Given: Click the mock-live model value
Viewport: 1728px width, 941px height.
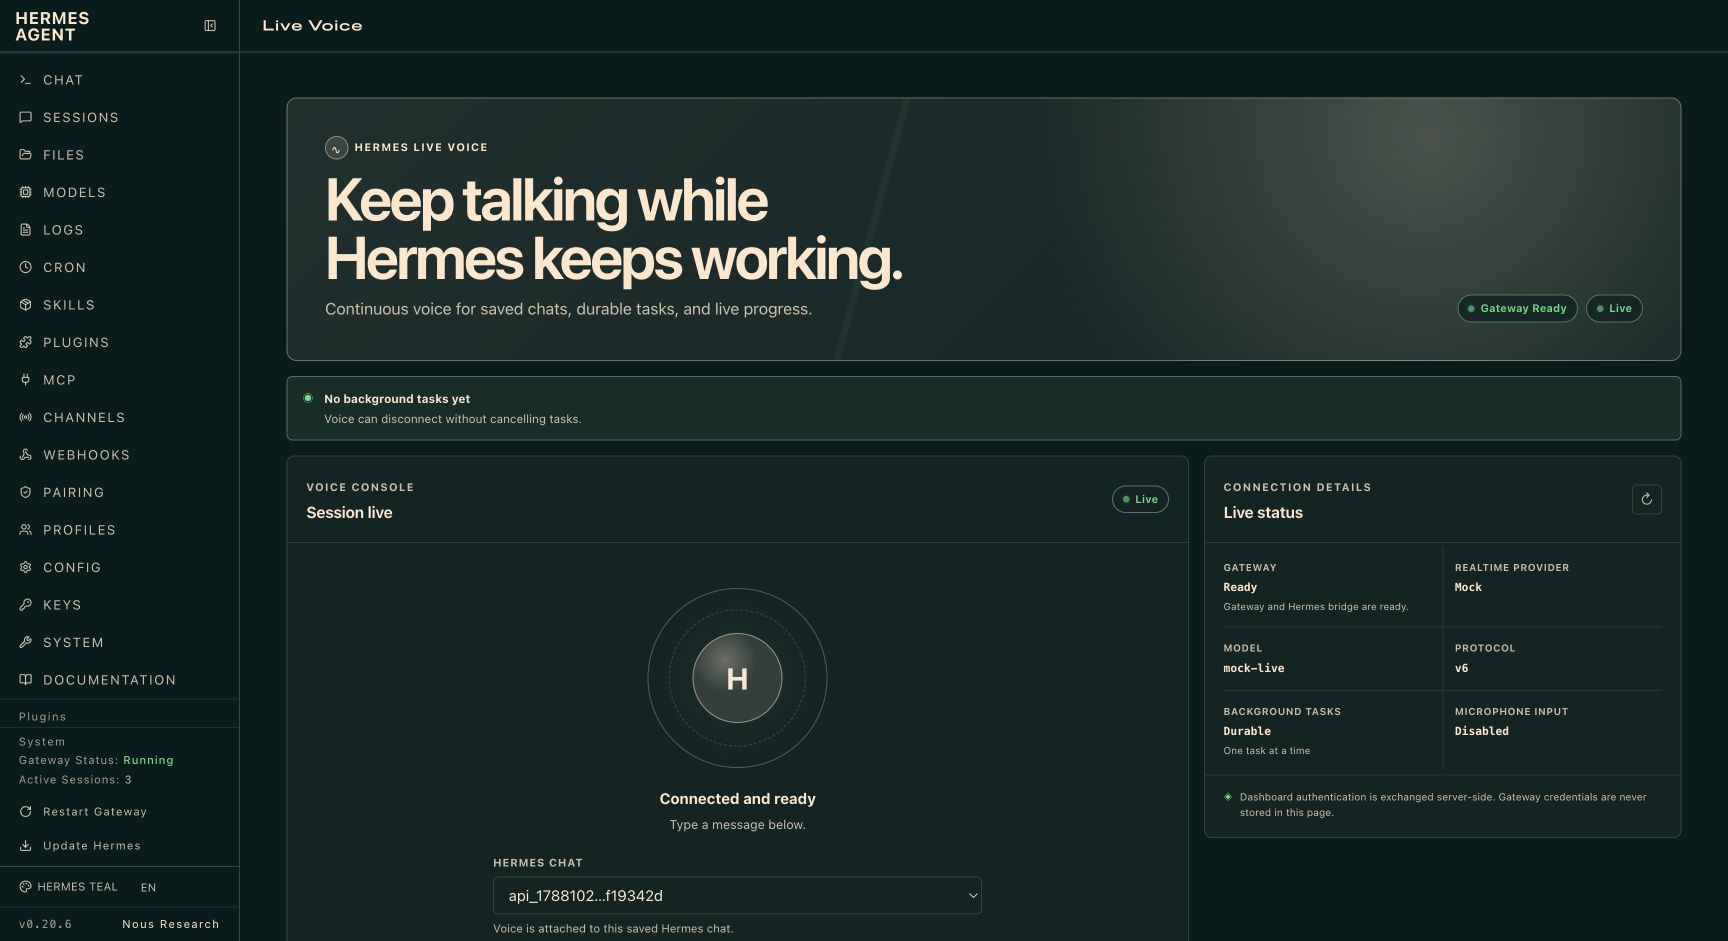Looking at the screenshot, I should [x=1253, y=668].
